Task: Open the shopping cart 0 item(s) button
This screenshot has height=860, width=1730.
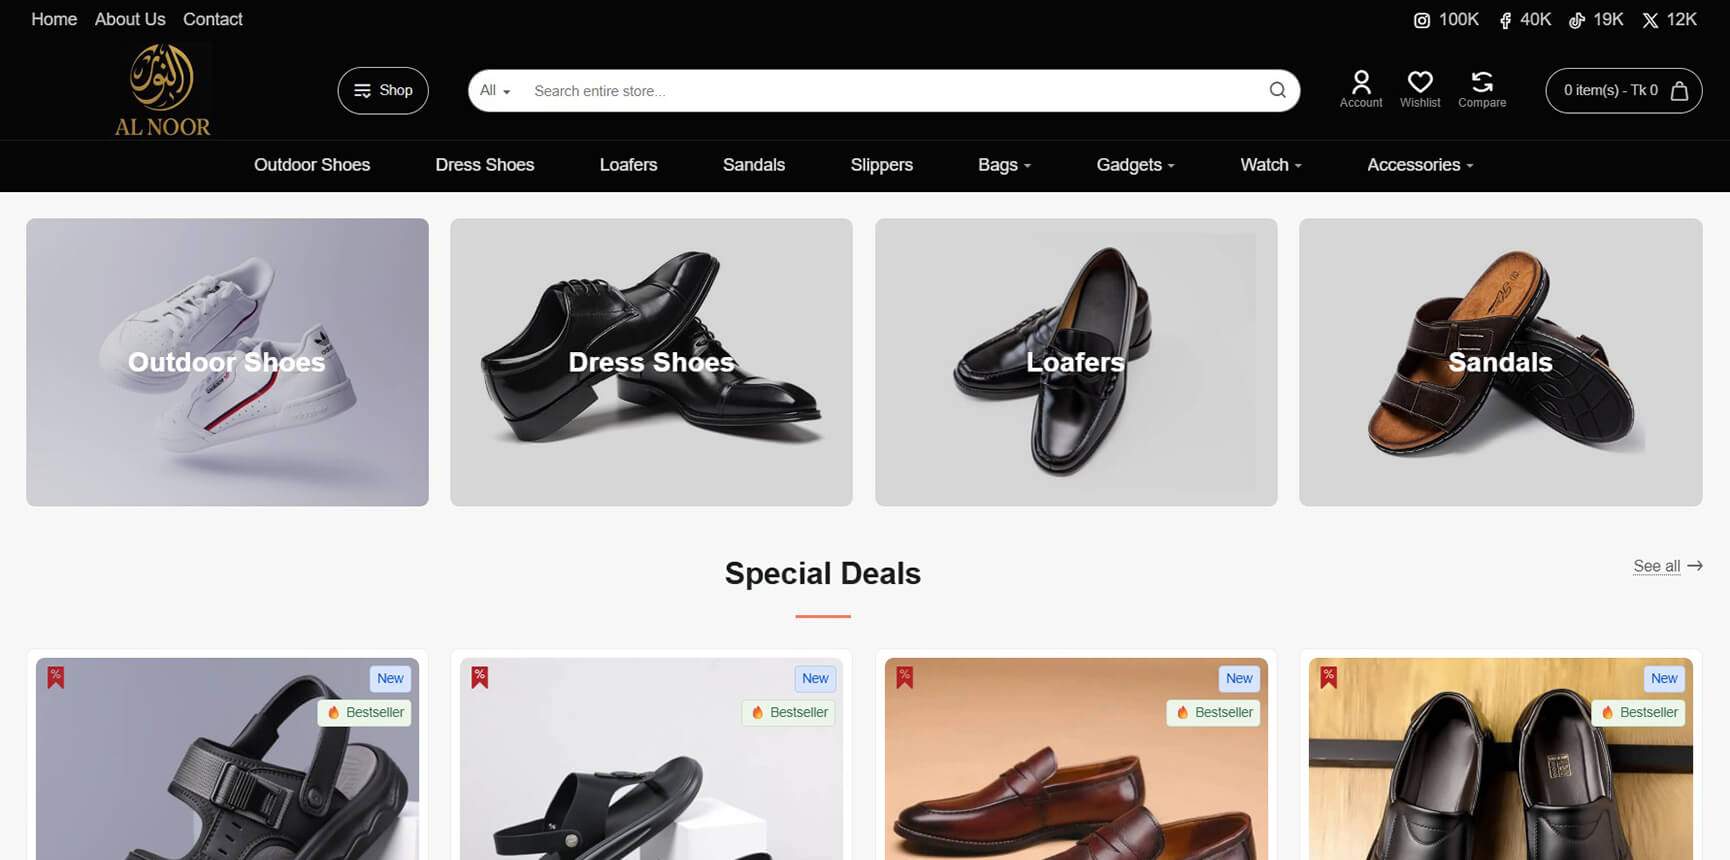Action: 1624,91
